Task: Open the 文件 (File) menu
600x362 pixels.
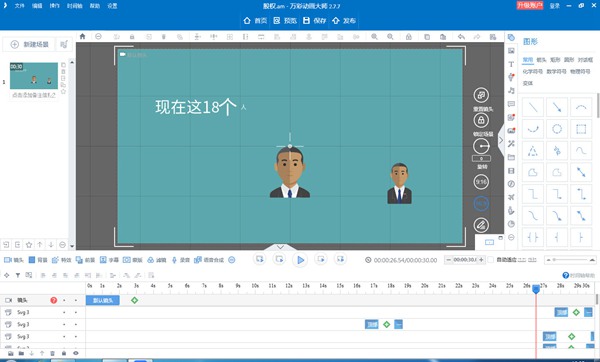Action: pos(20,6)
